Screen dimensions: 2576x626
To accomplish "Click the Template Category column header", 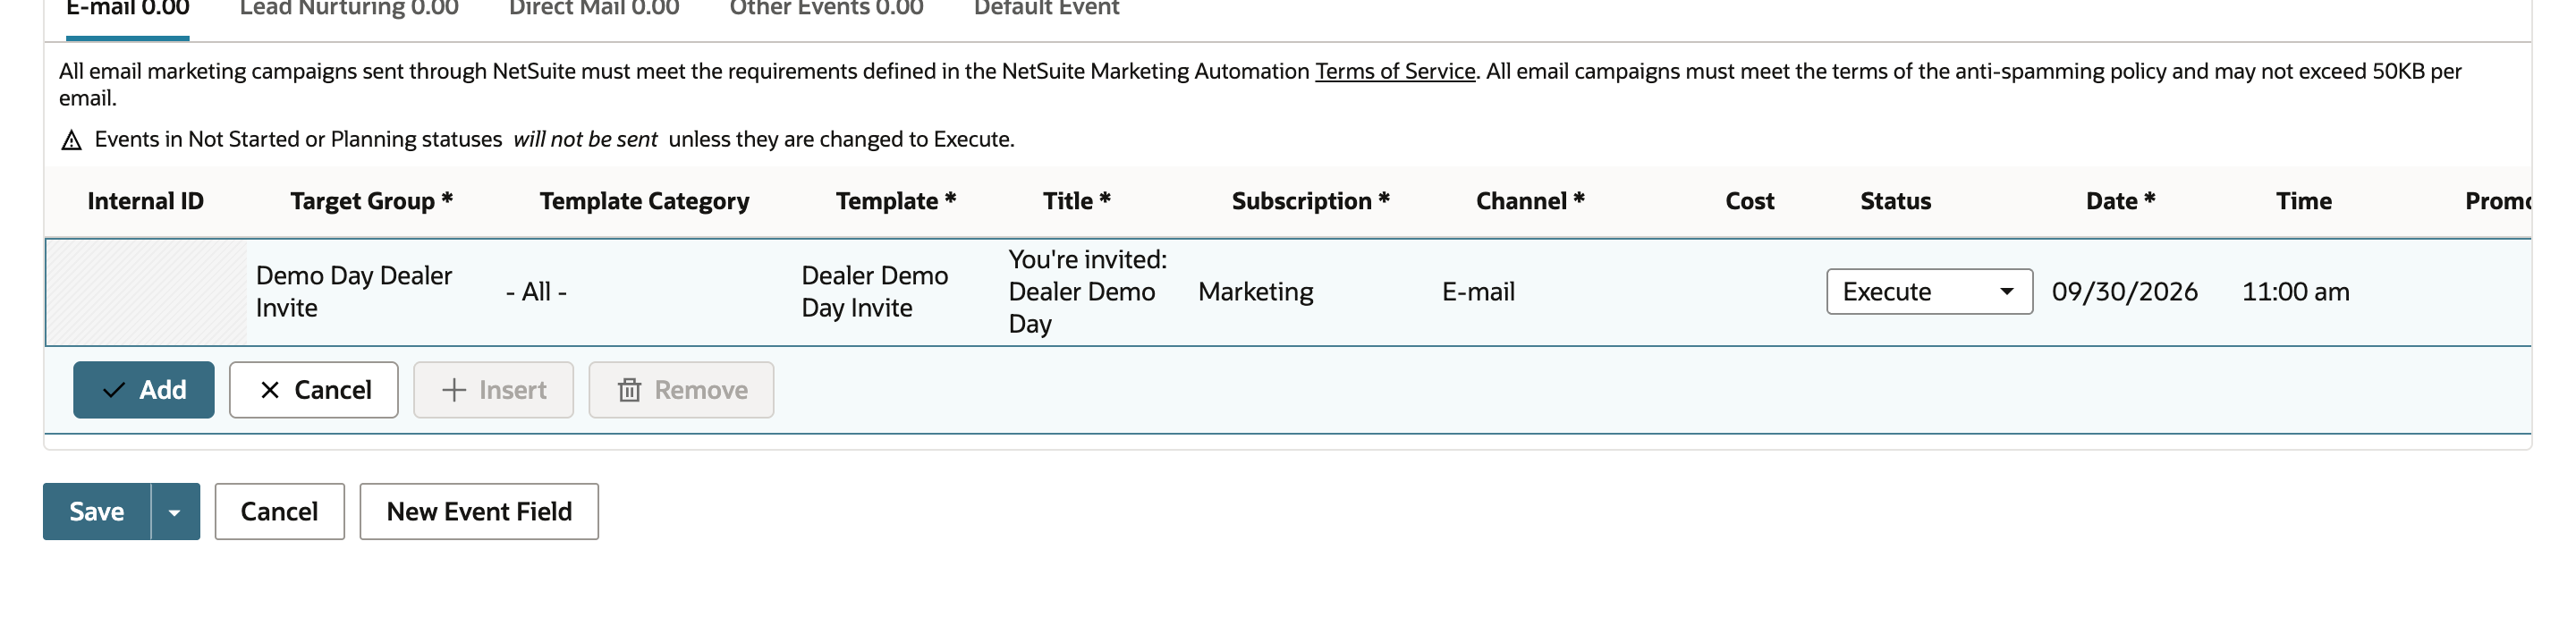I will pyautogui.click(x=645, y=201).
